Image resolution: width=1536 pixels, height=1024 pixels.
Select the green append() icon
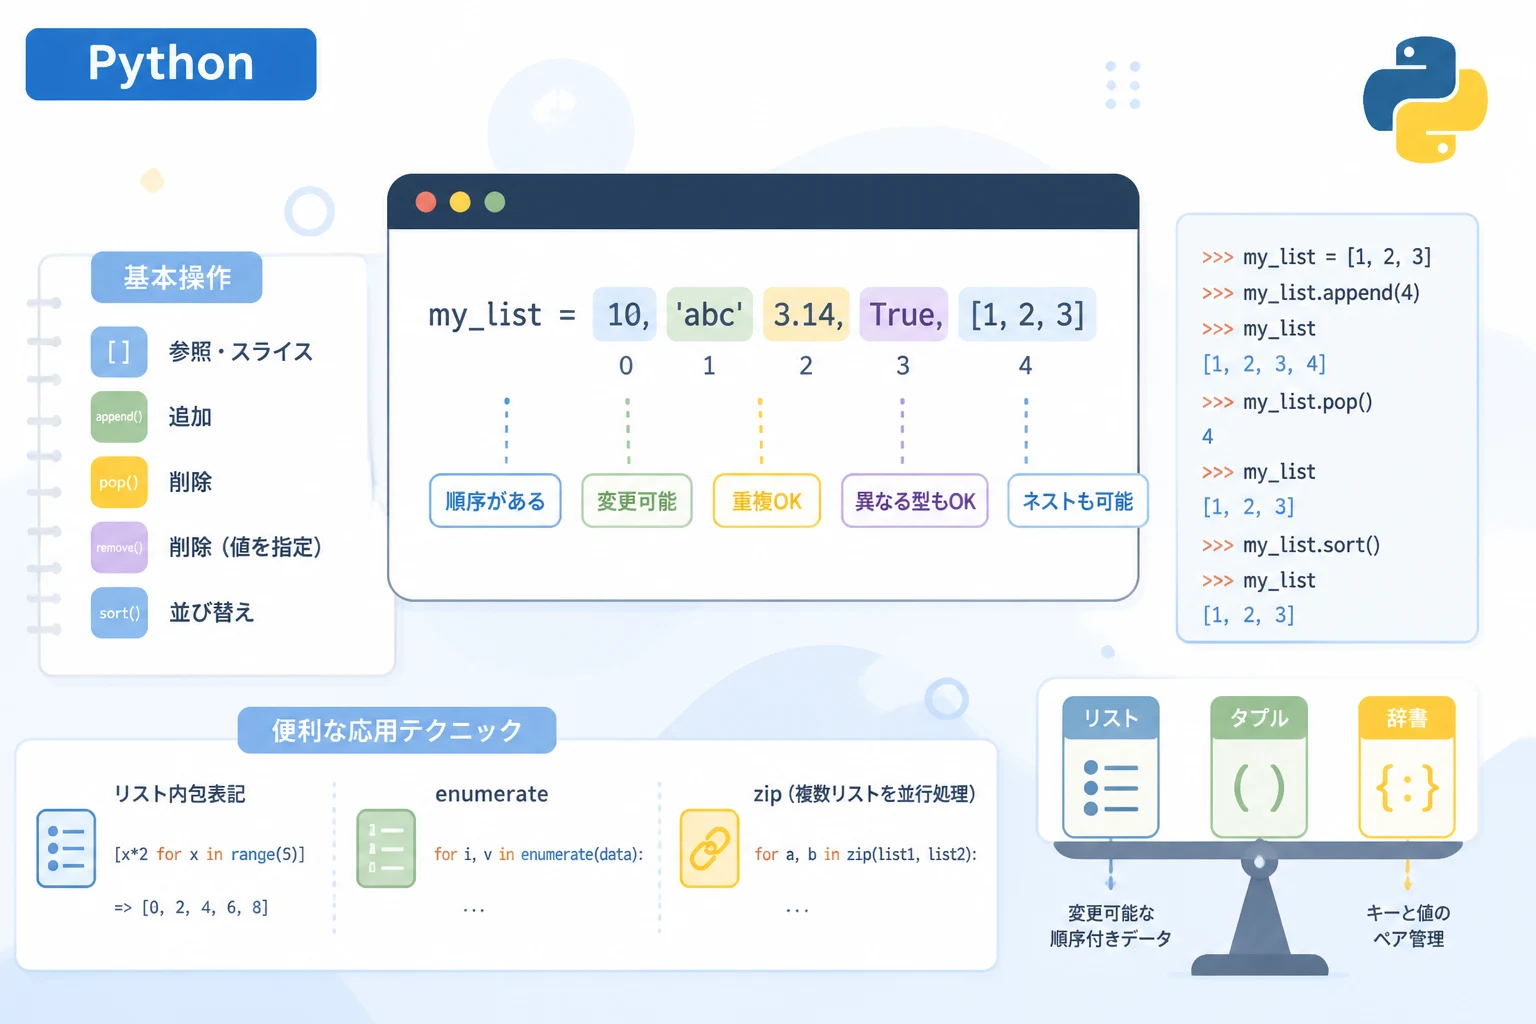pos(119,417)
